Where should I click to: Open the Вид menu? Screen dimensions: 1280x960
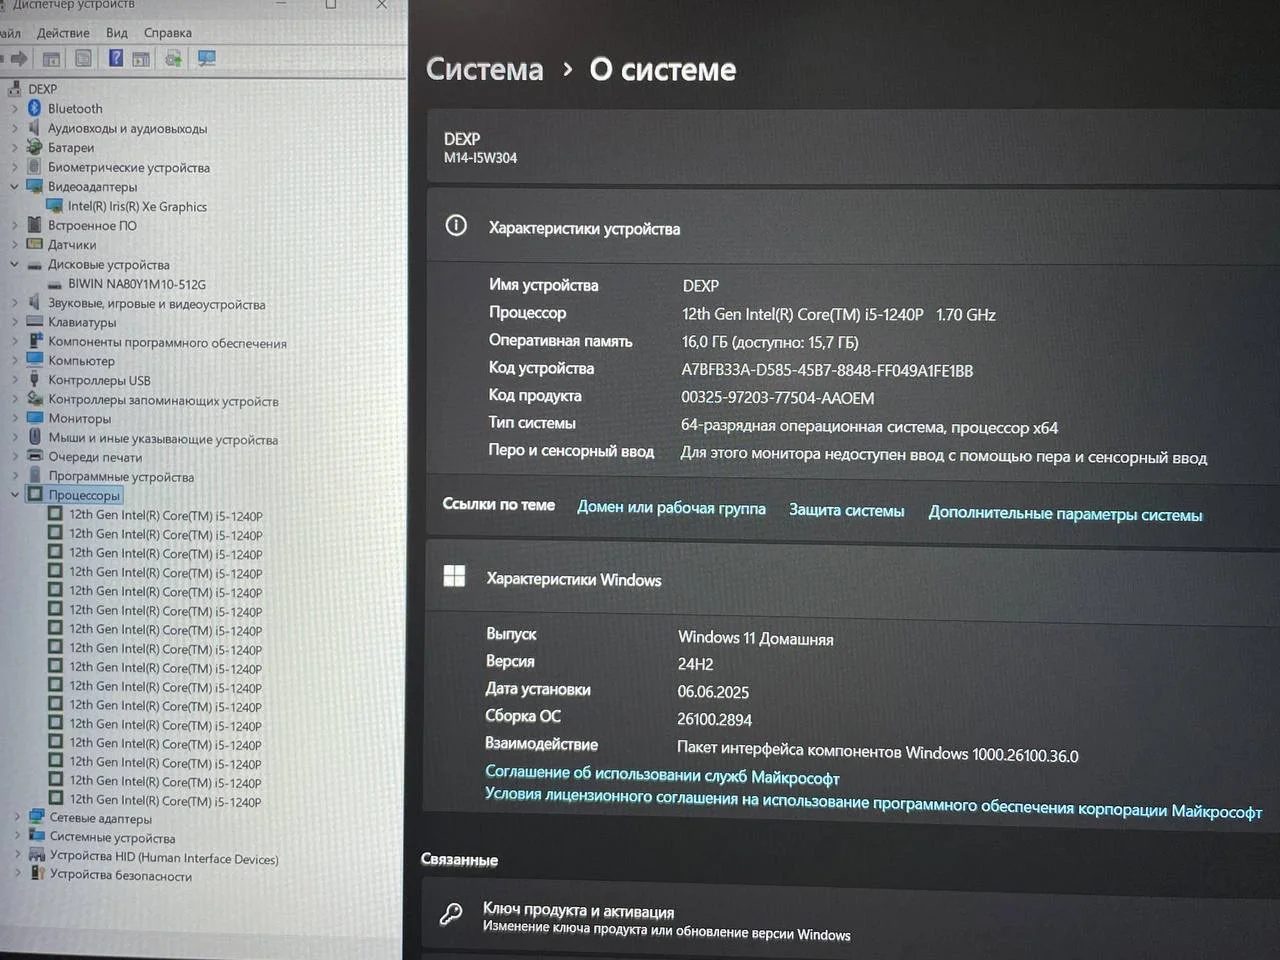117,33
